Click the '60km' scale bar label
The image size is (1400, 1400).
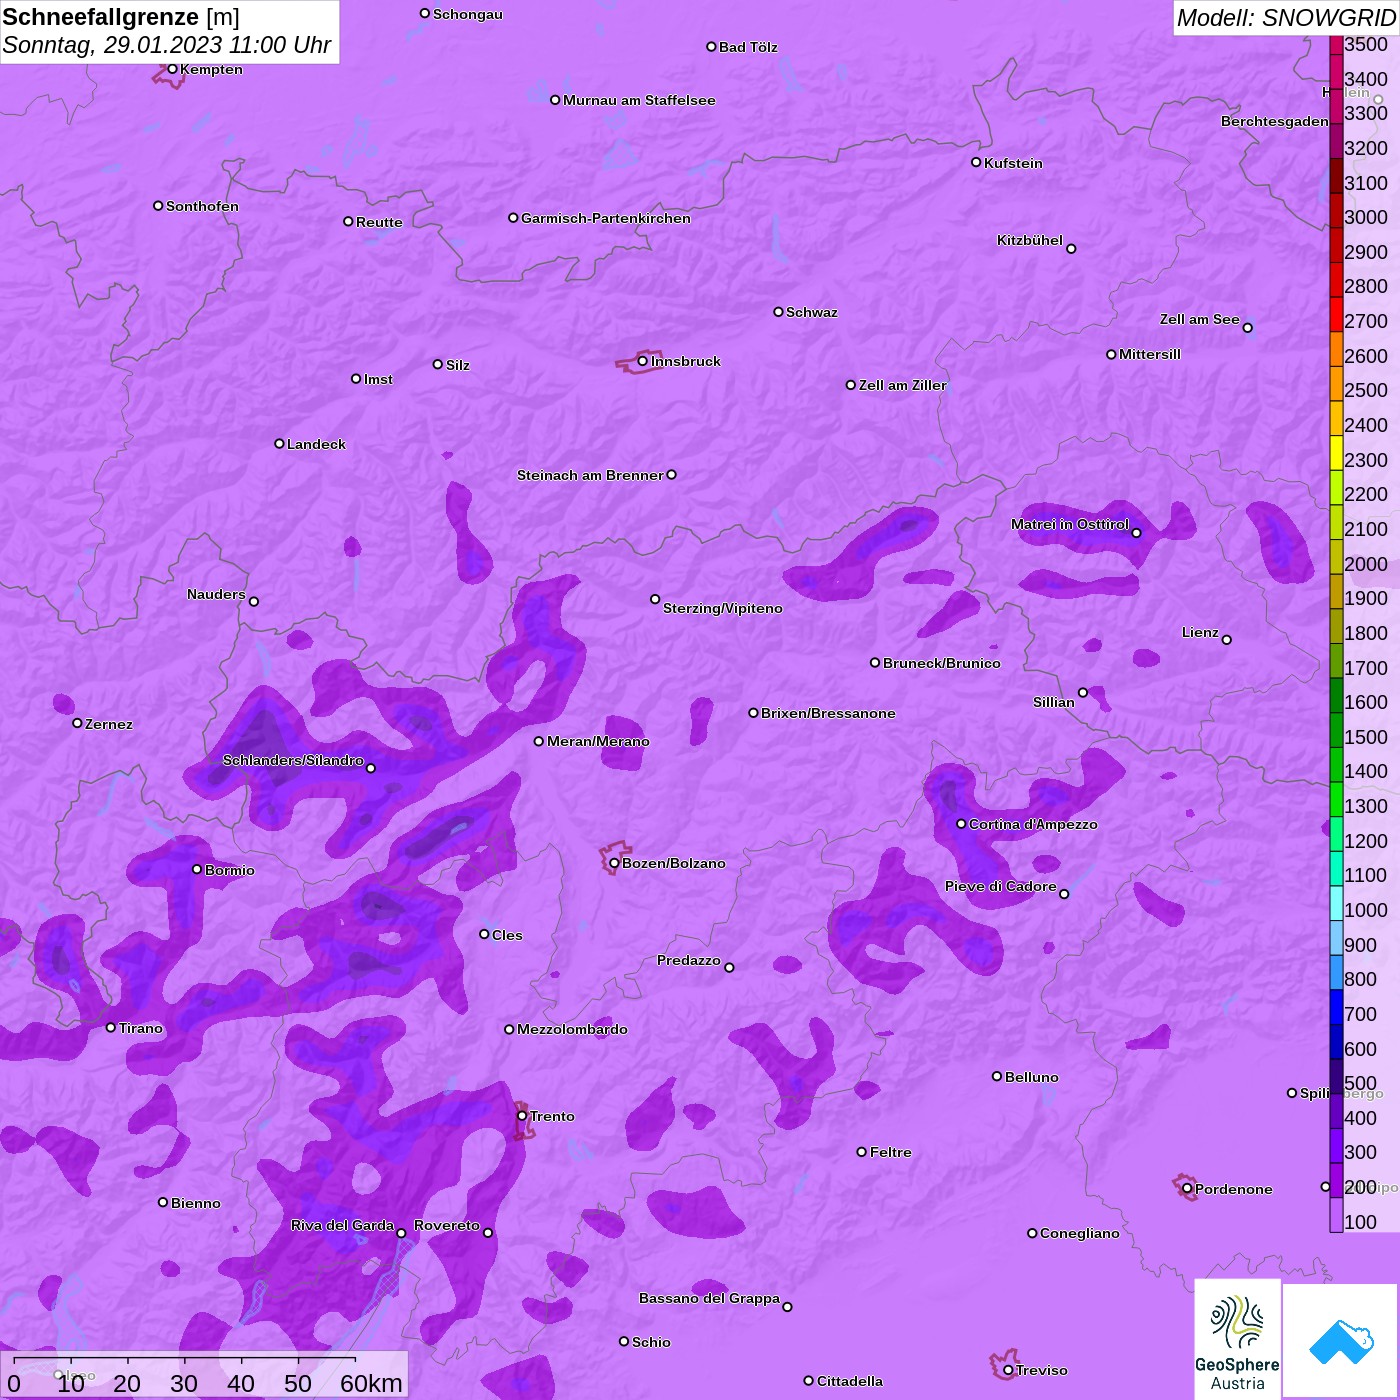(x=371, y=1383)
